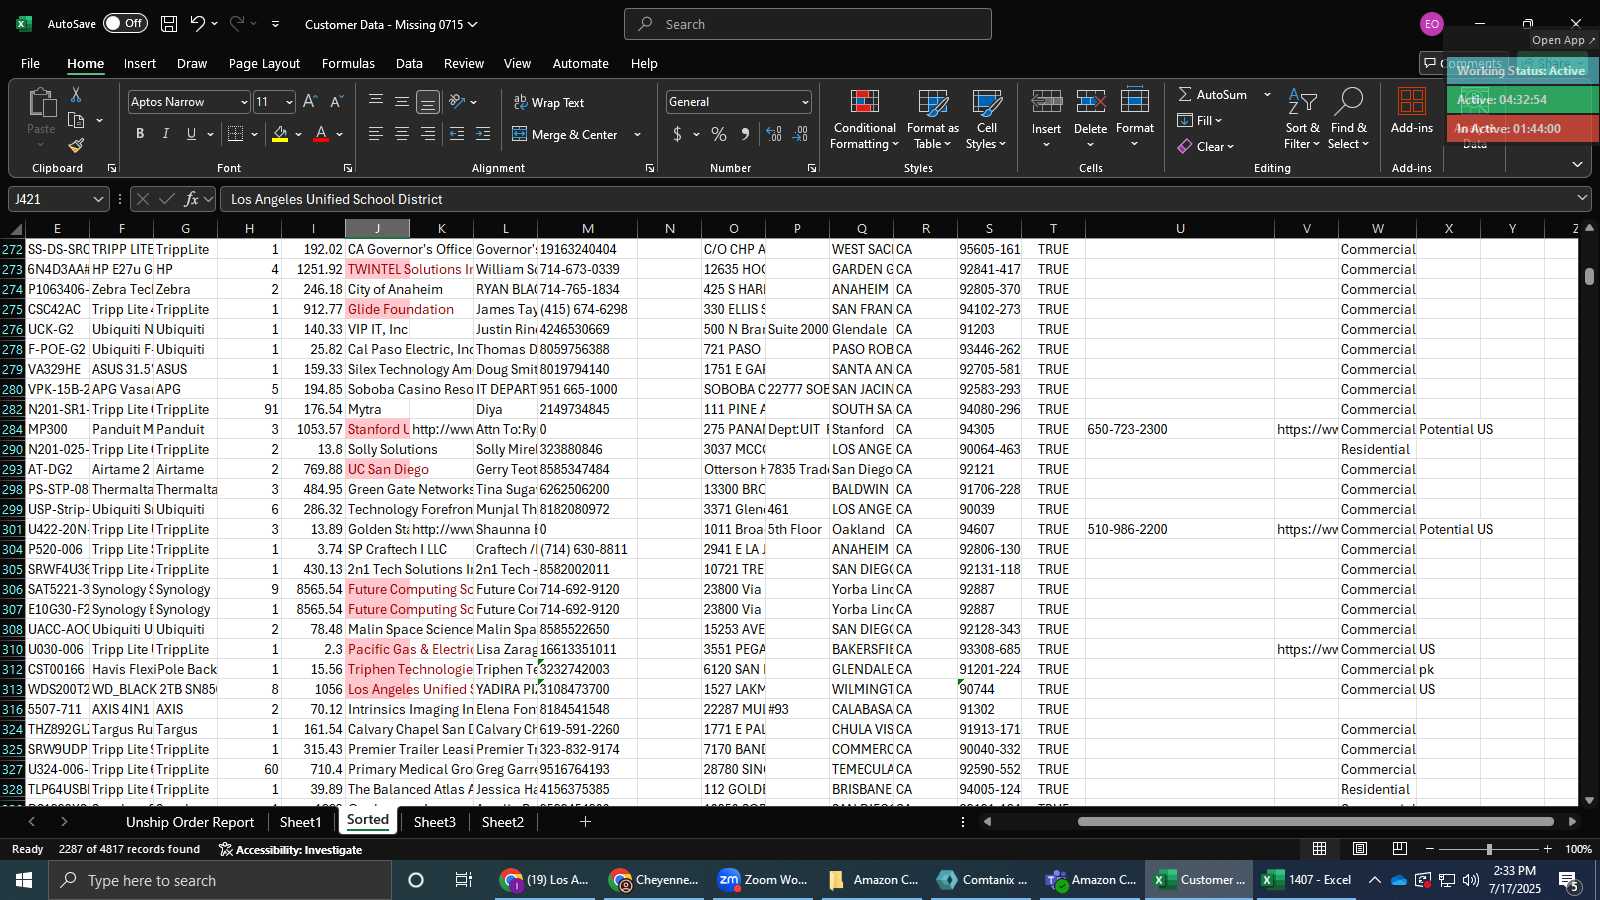This screenshot has width=1600, height=900.
Task: Click the top Search box
Action: tap(808, 24)
